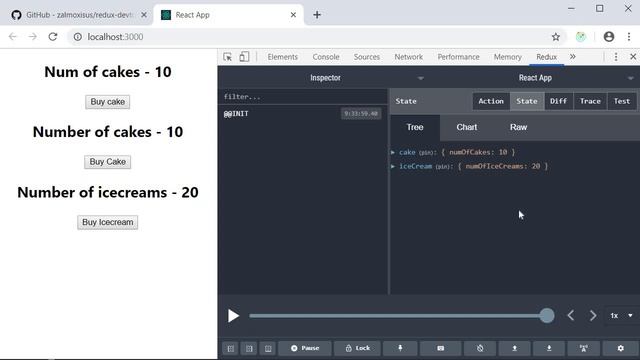Image resolution: width=640 pixels, height=360 pixels.
Task: Click the Buy Icecream button
Action: (x=107, y=222)
